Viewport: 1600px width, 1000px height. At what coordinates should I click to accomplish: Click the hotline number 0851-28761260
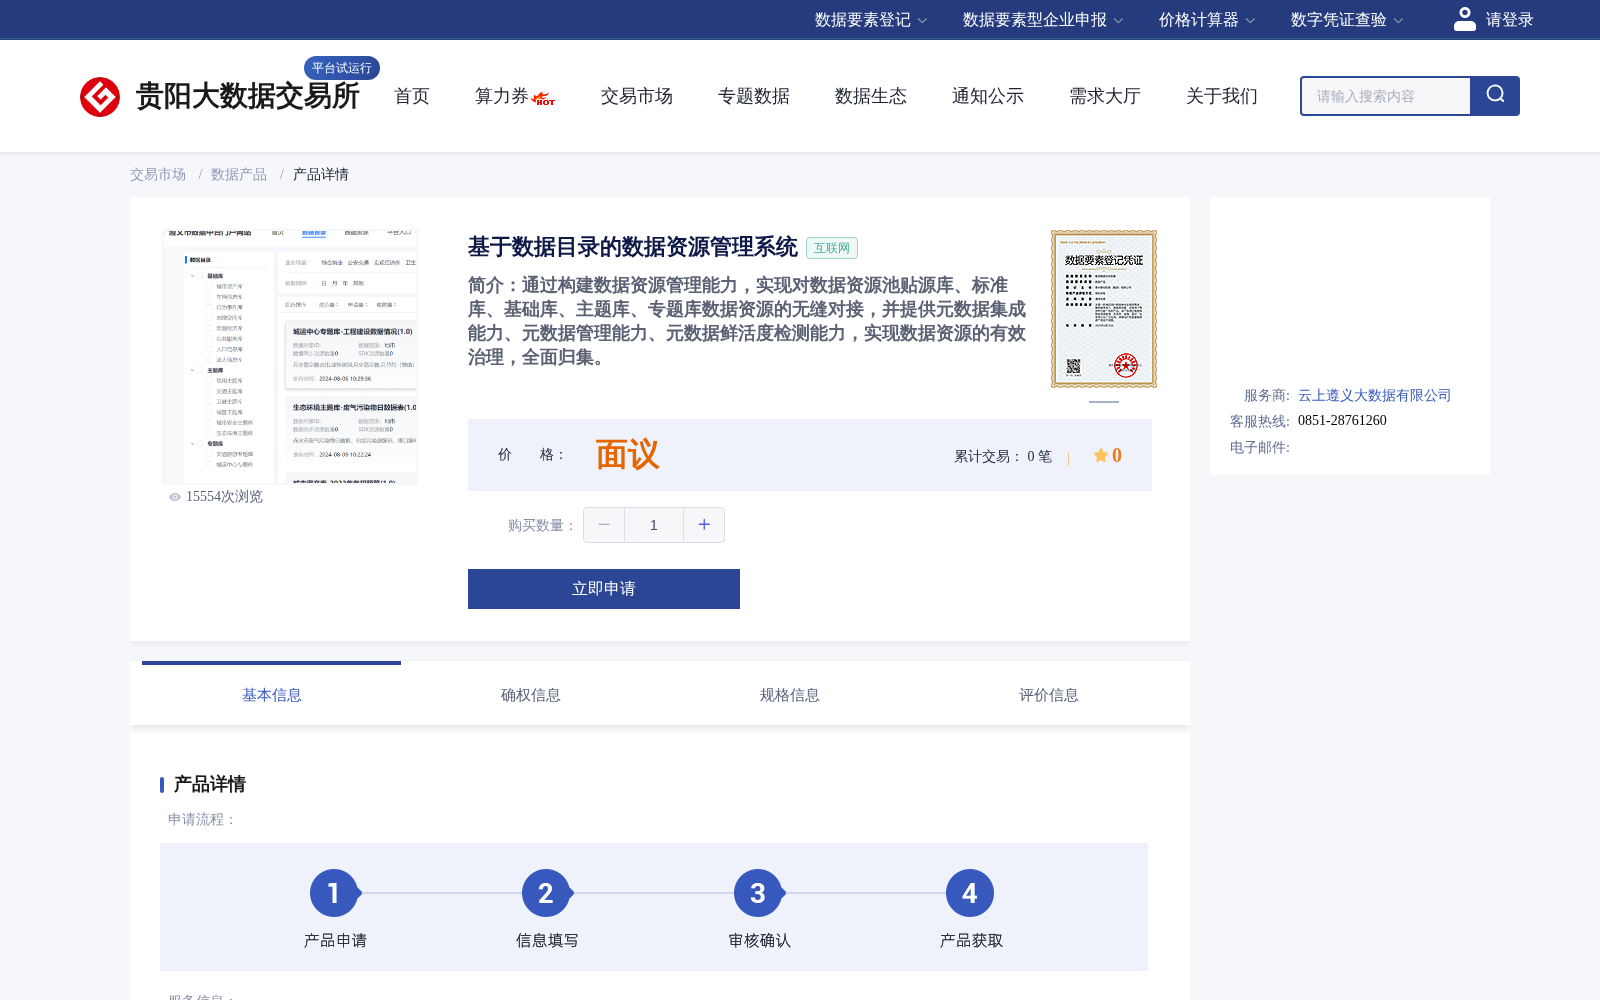[1342, 421]
